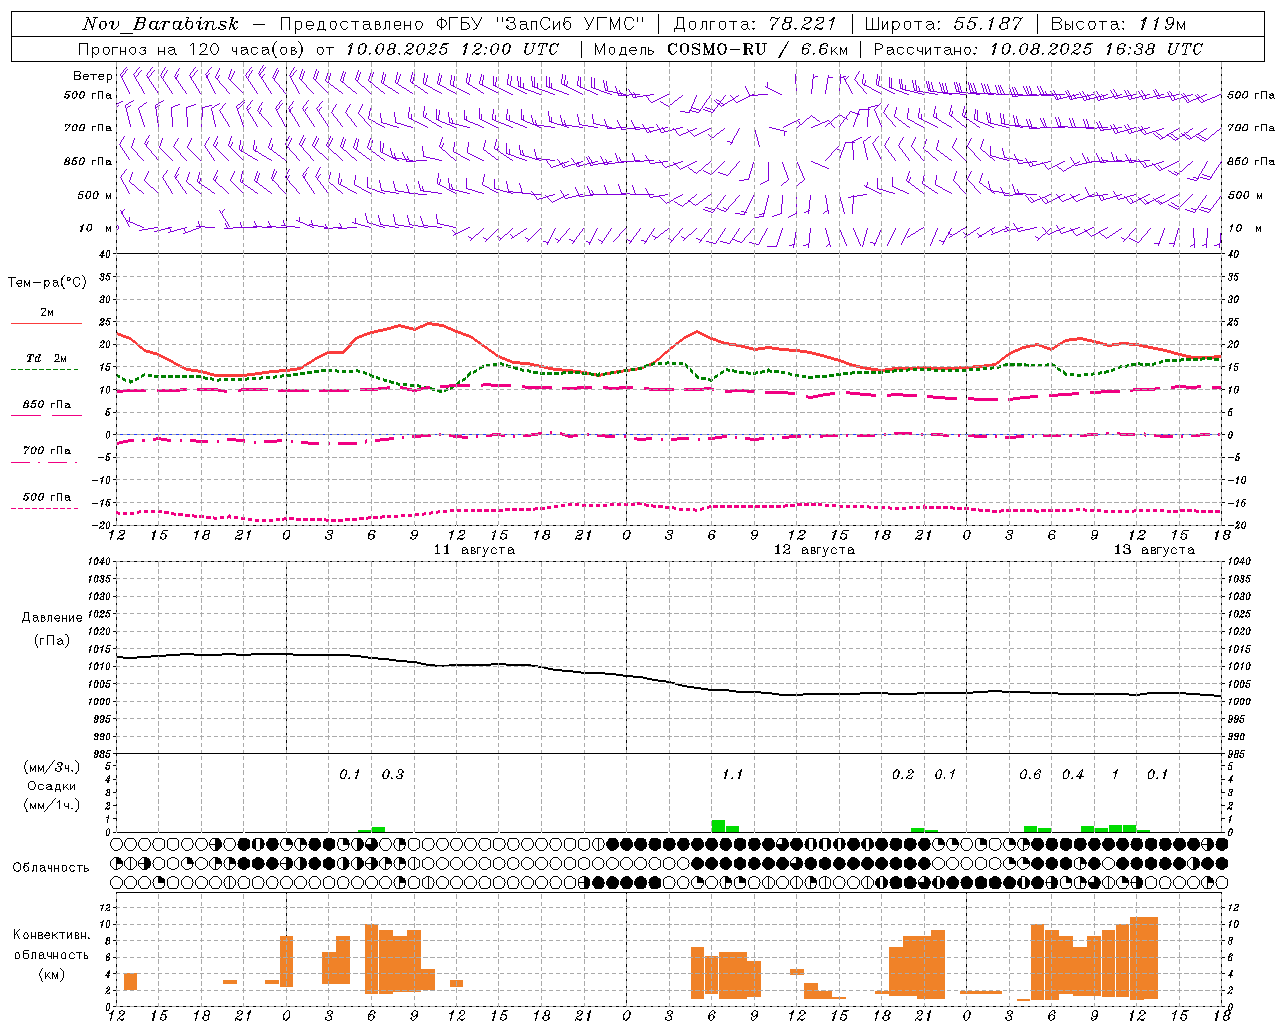This screenshot has width=1280, height=1024.
Task: Click the "700 гПа" temperature legend entry
Action: click(x=47, y=450)
